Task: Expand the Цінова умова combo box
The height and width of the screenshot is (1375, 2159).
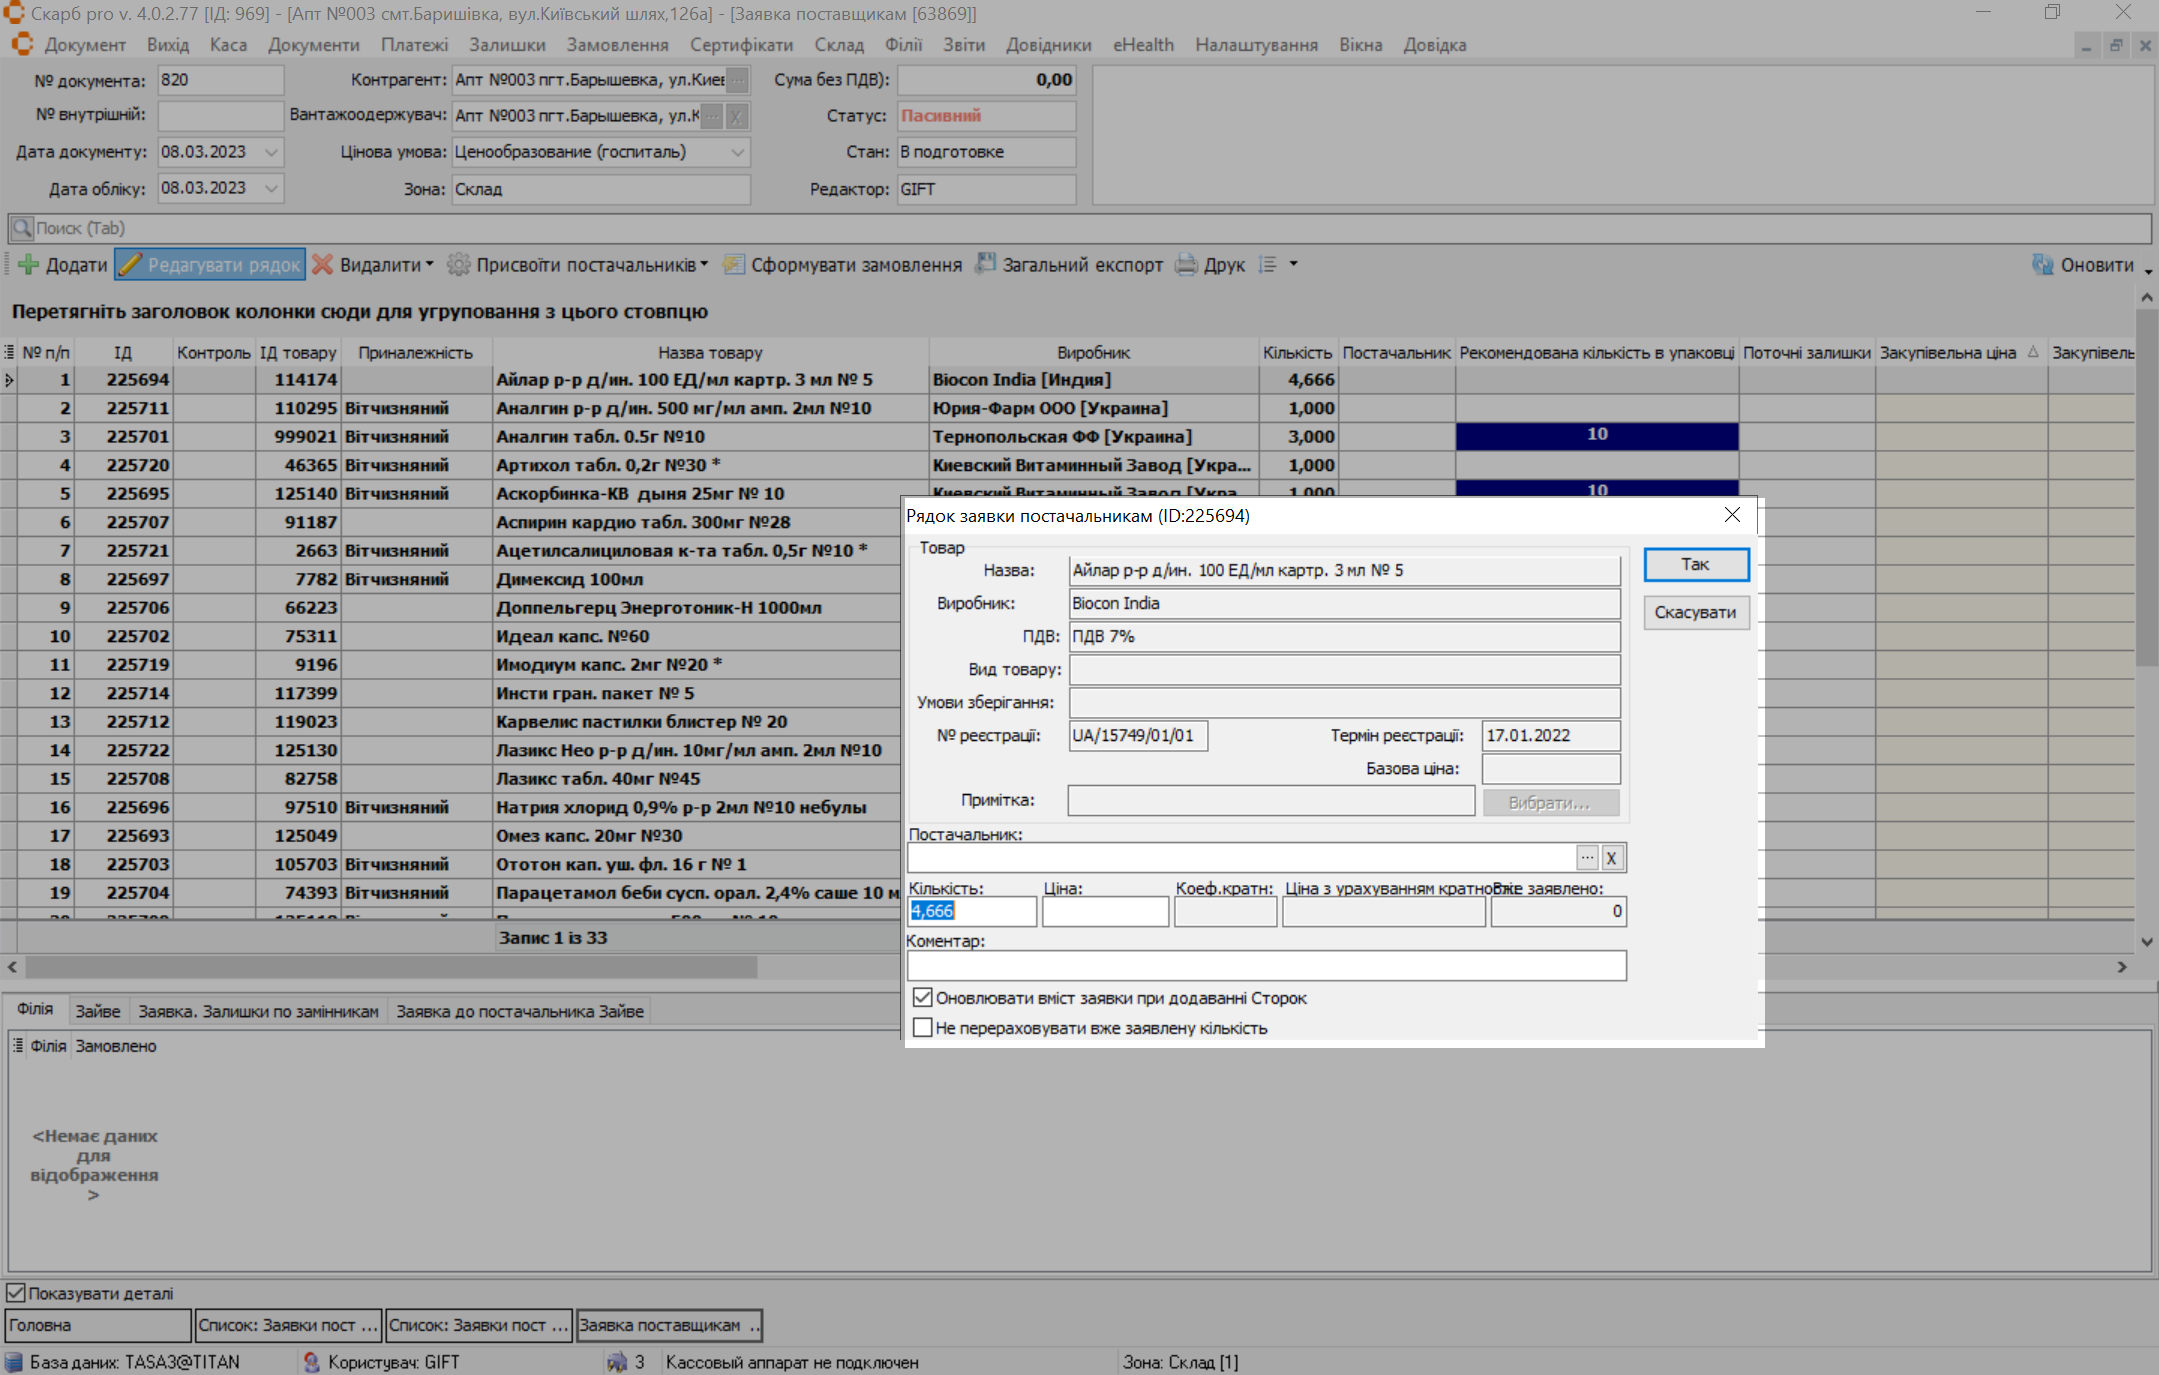Action: click(x=738, y=152)
